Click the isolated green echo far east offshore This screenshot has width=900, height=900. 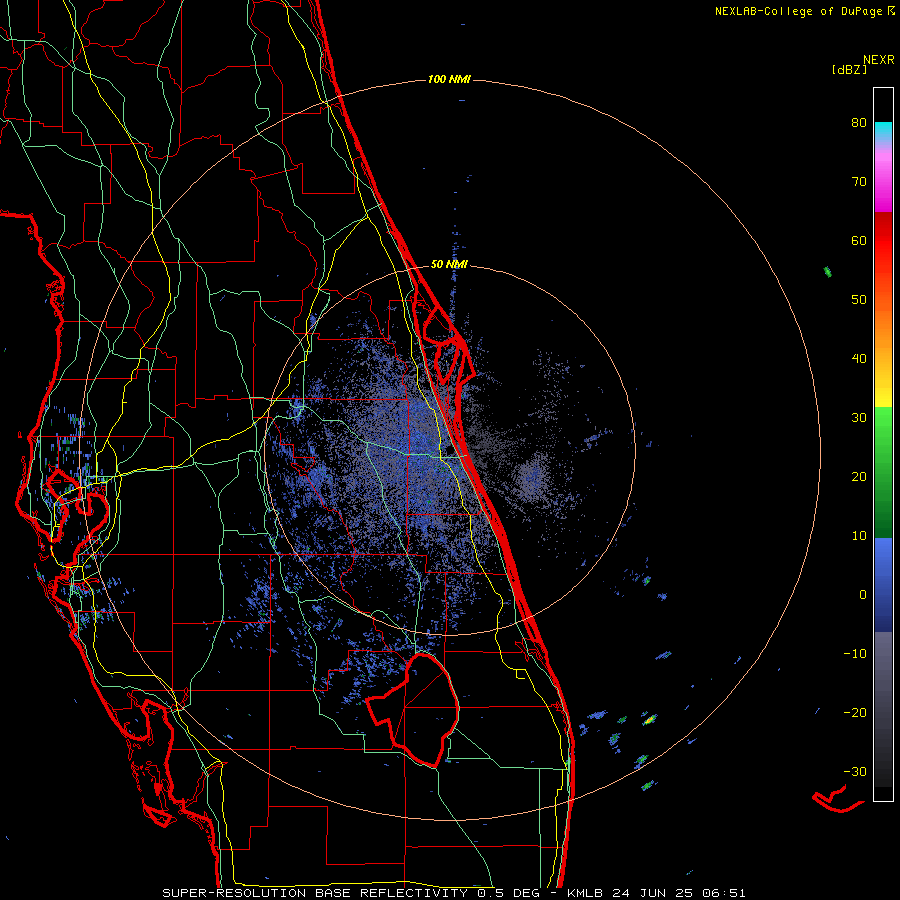828,271
